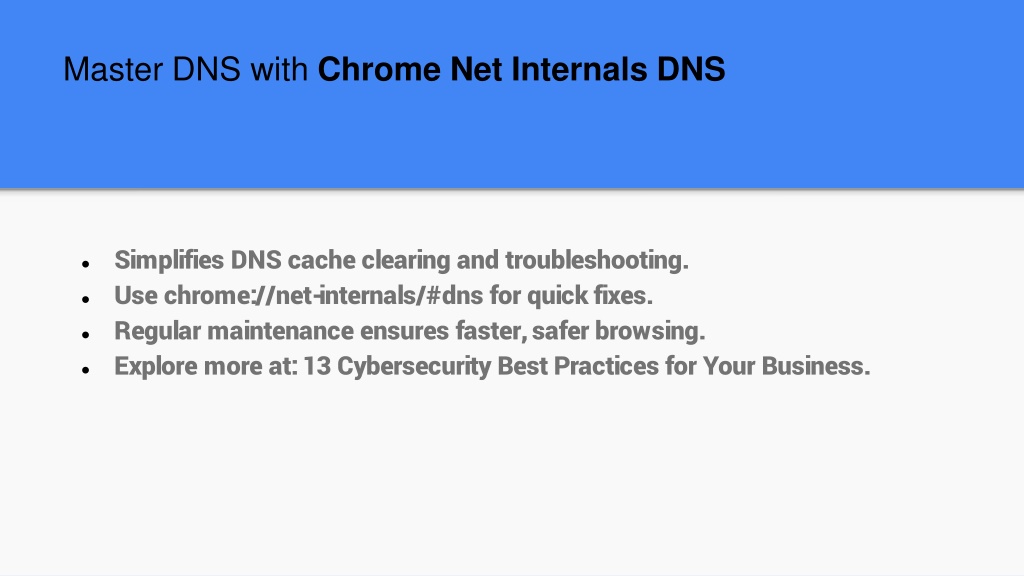Viewport: 1024px width, 576px height.
Task: Click the bullet dot before 'Explore more at'
Action: (x=86, y=370)
